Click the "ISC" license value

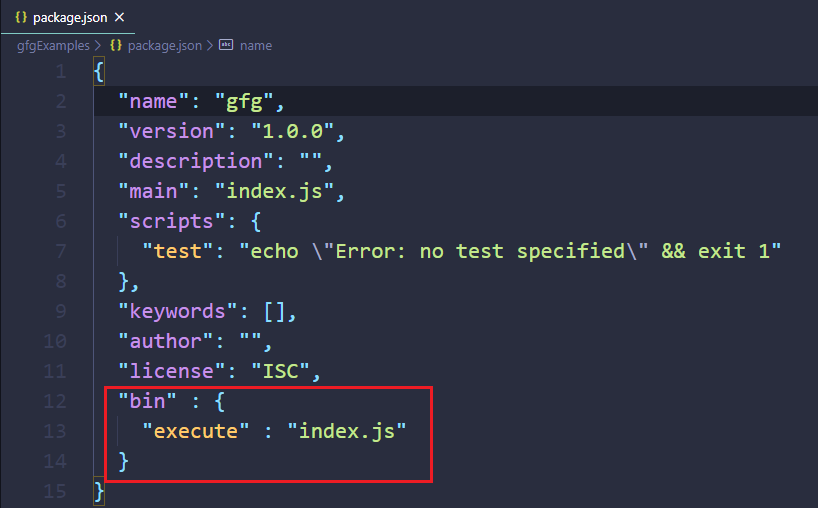(281, 371)
